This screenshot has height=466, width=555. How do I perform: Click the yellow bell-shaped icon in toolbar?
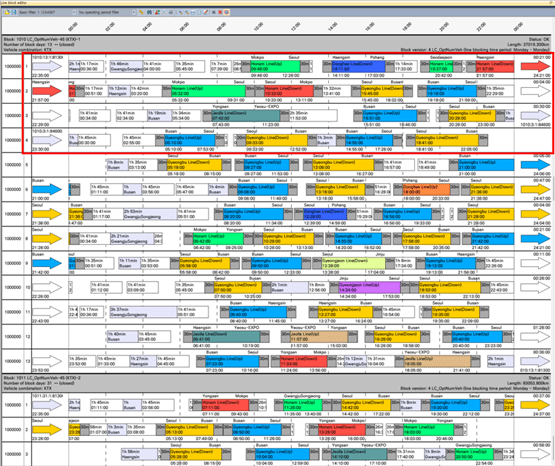(7, 12)
